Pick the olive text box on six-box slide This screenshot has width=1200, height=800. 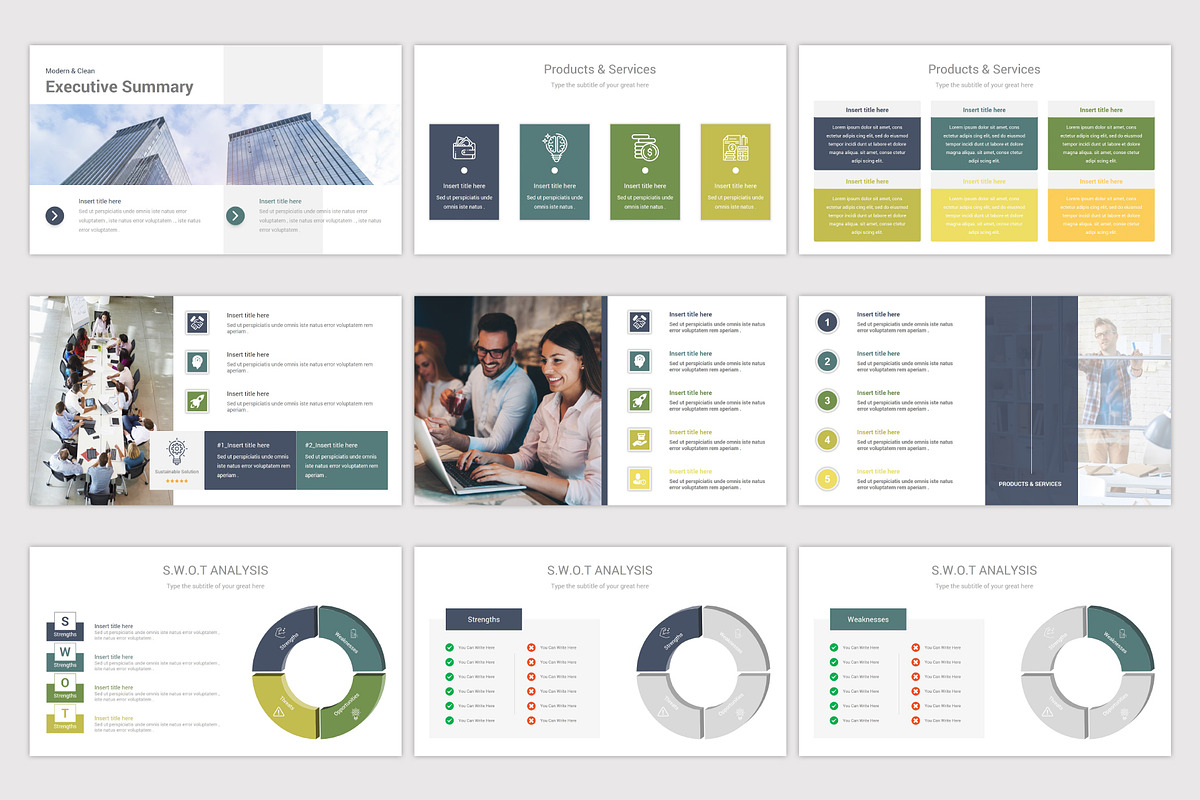(x=867, y=214)
